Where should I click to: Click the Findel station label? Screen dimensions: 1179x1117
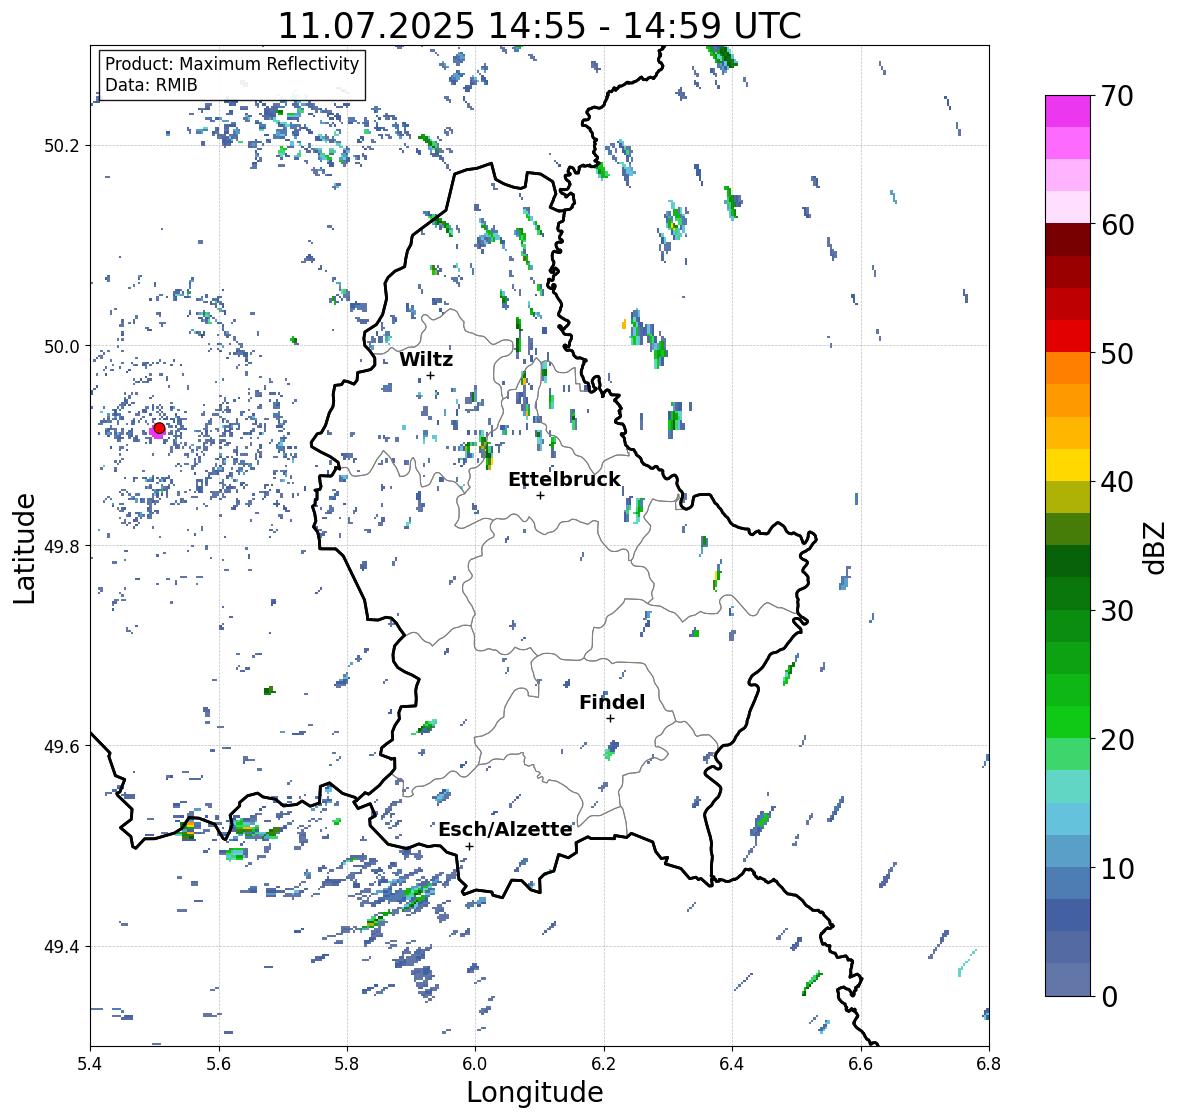(611, 702)
